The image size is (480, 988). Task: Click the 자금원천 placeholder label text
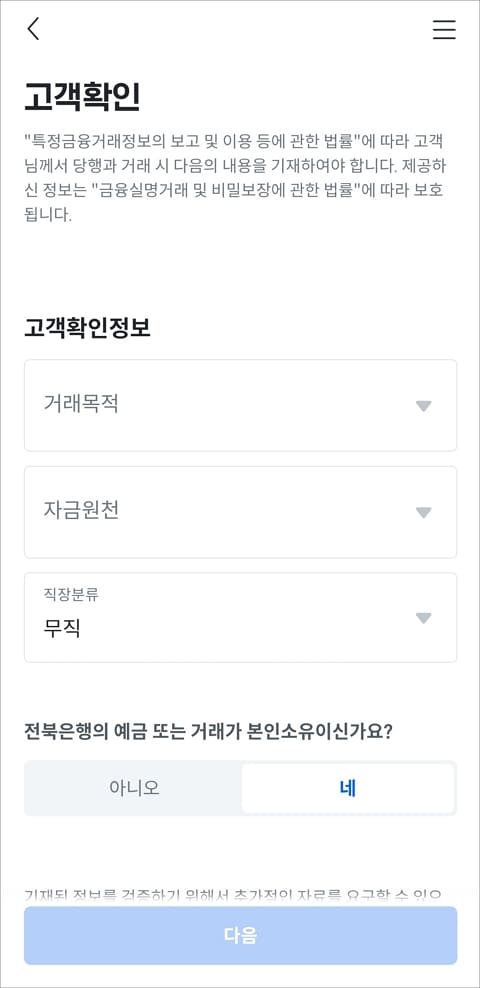point(81,510)
